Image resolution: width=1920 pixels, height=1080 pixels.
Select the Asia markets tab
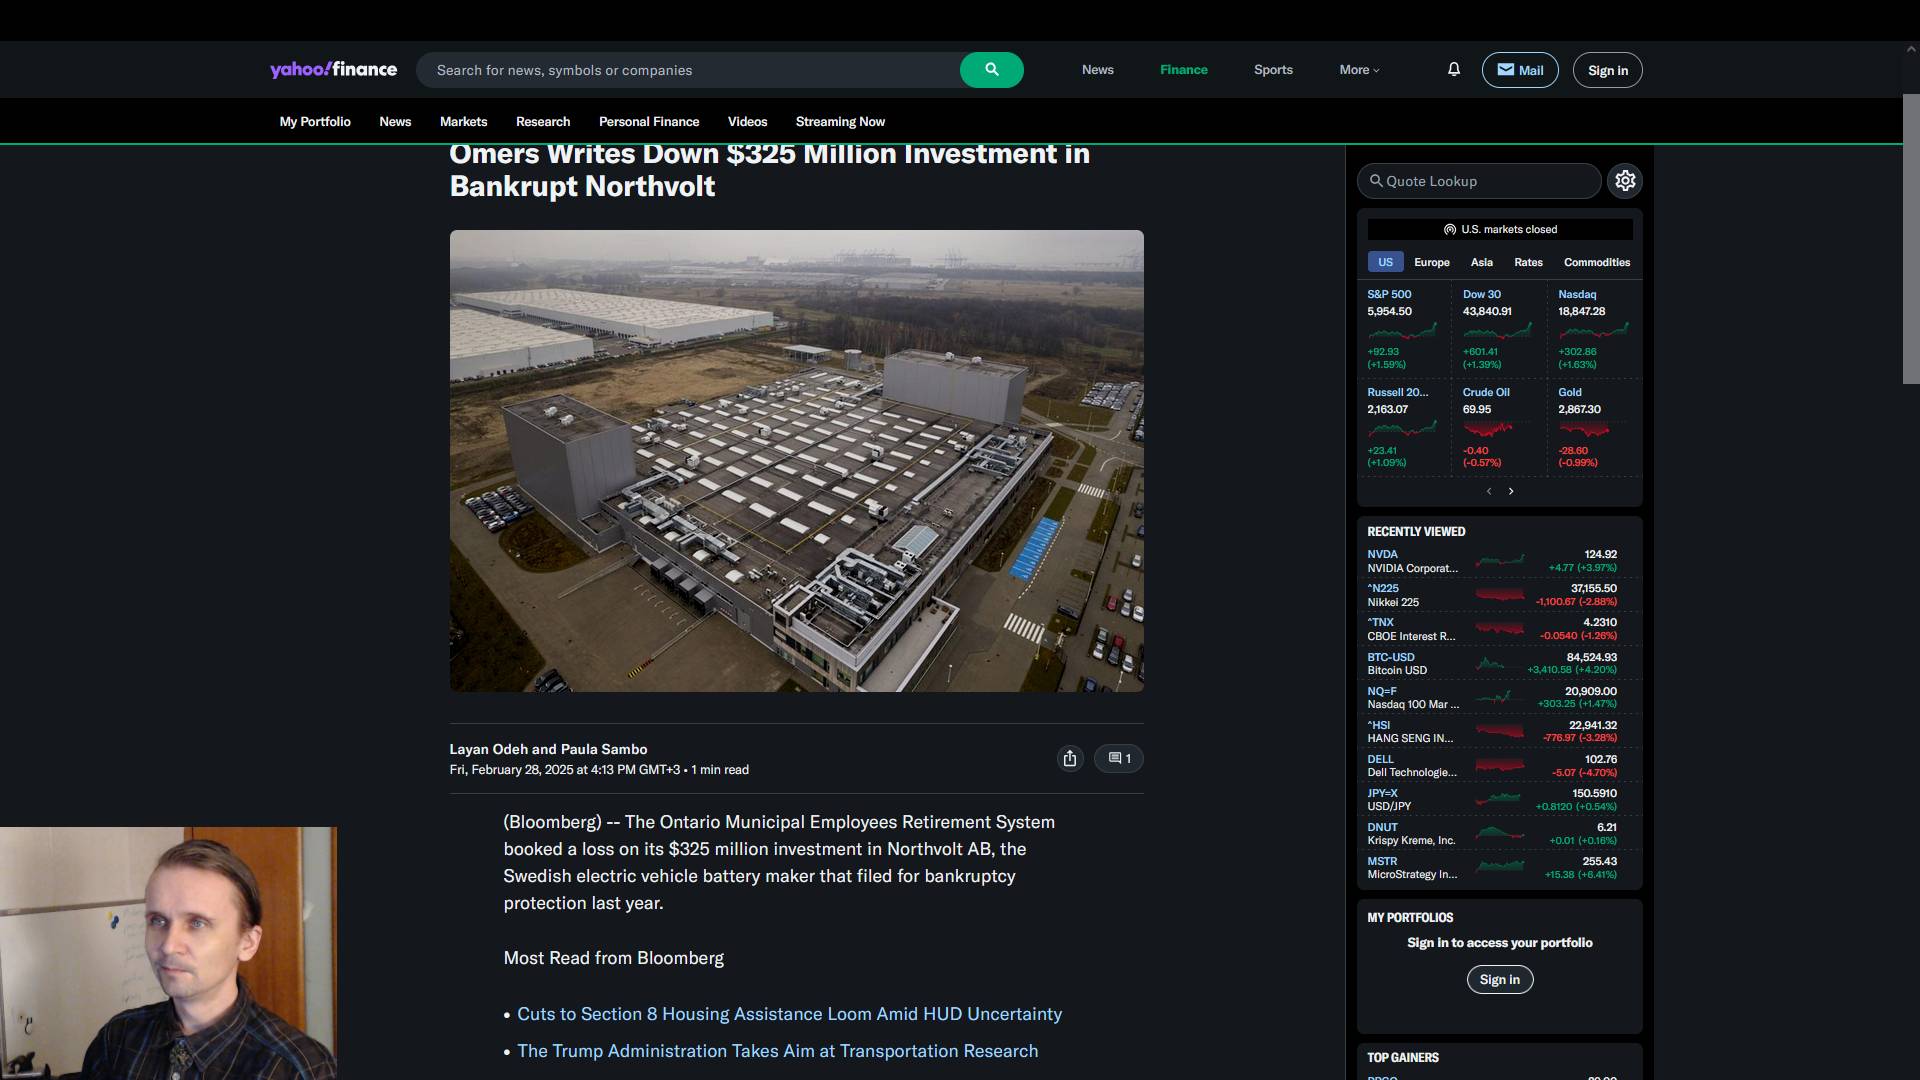[x=1481, y=262]
